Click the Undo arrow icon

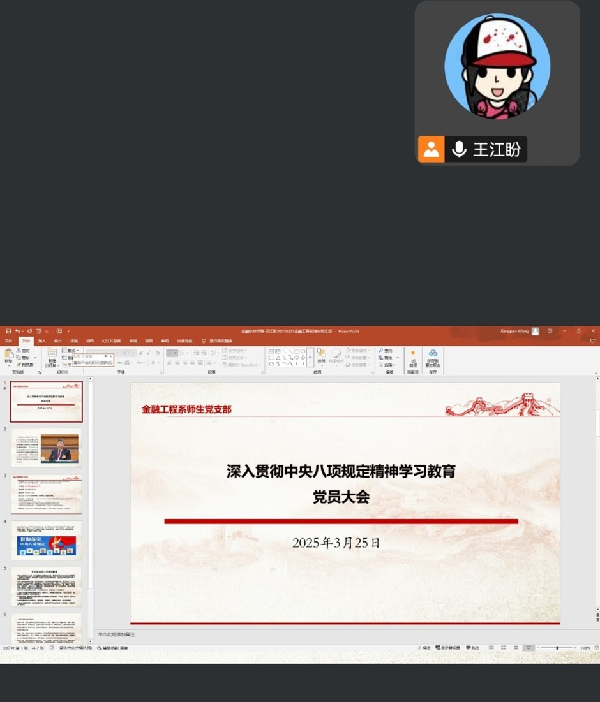click(x=17, y=331)
